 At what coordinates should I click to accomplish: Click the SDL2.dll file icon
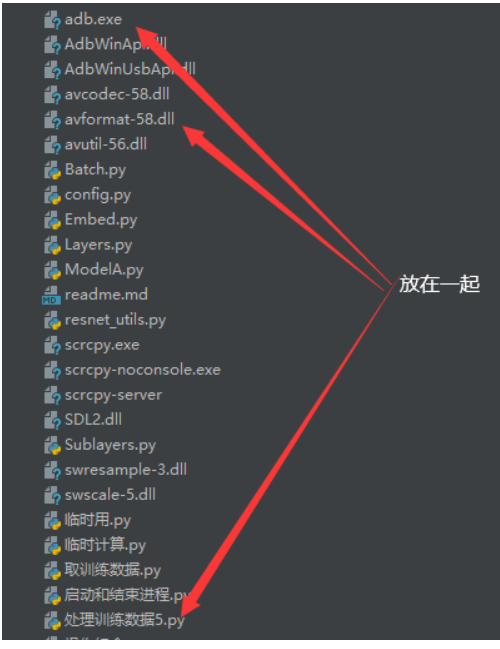click(52, 421)
